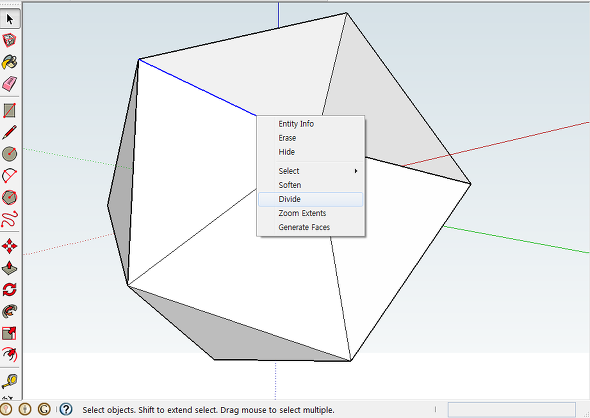Open Instructor via question mark icon
Viewport: 590px width, 418px height.
66,409
